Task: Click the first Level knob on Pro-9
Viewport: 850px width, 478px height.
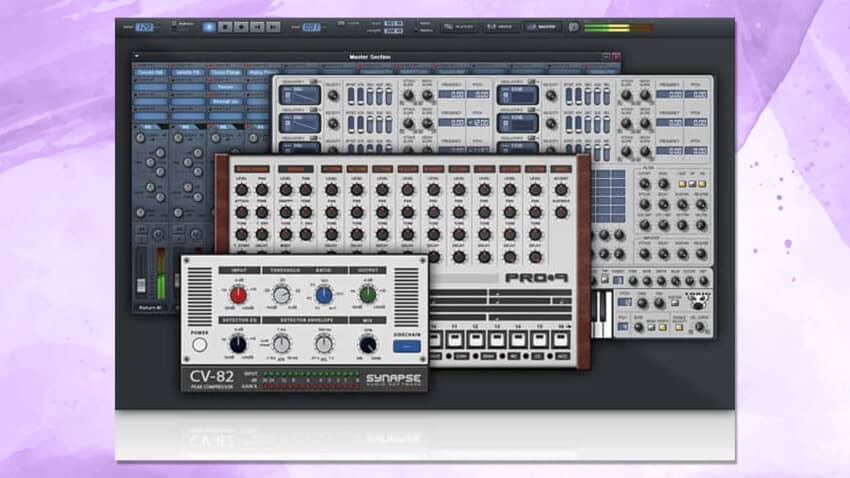Action: tap(242, 190)
